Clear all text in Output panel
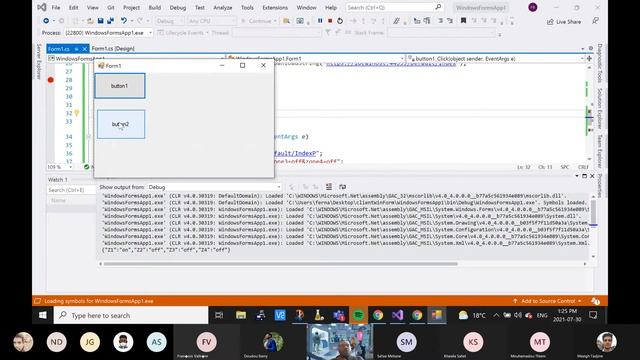 329,187
